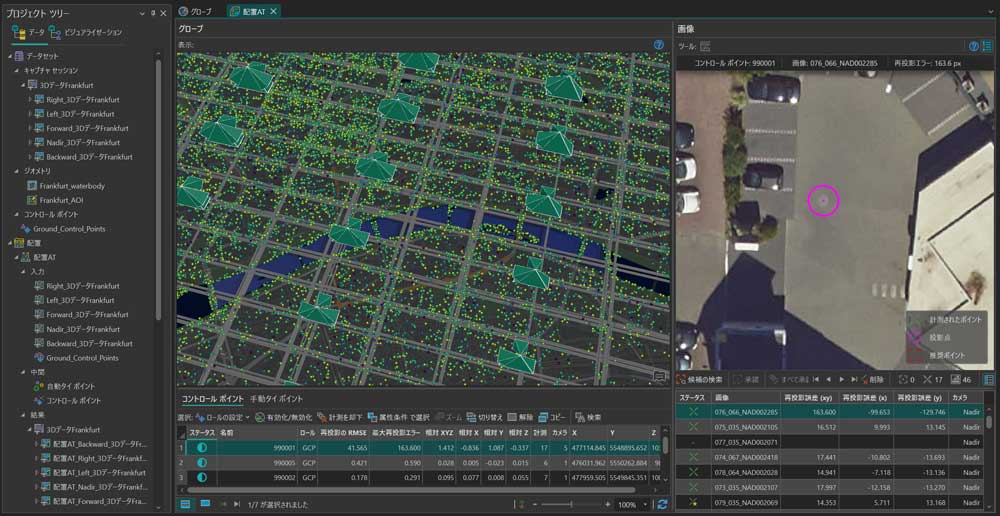Screen dimensions: 1000x516
Task: Collapse the キャプチャ セッション tree node
Action: point(17,71)
